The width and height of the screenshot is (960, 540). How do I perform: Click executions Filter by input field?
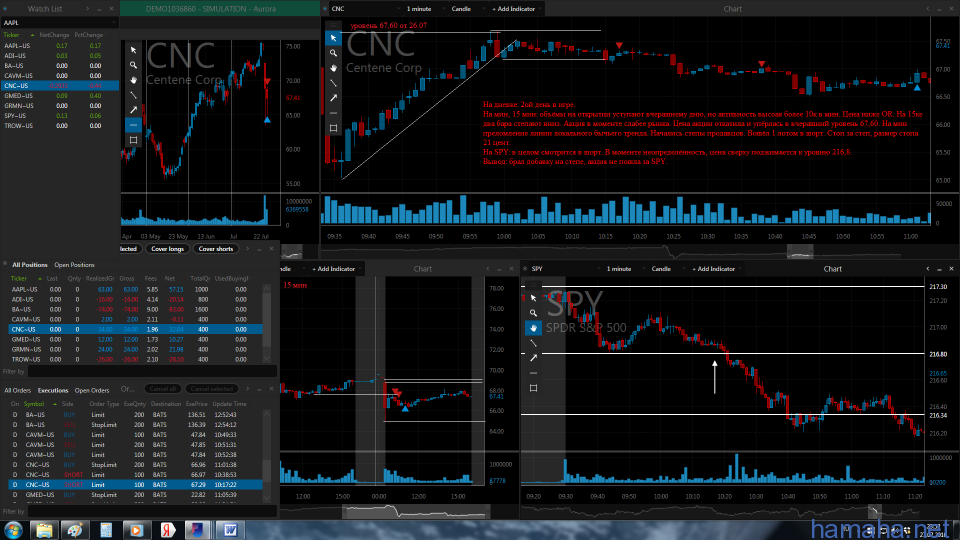tap(152, 511)
